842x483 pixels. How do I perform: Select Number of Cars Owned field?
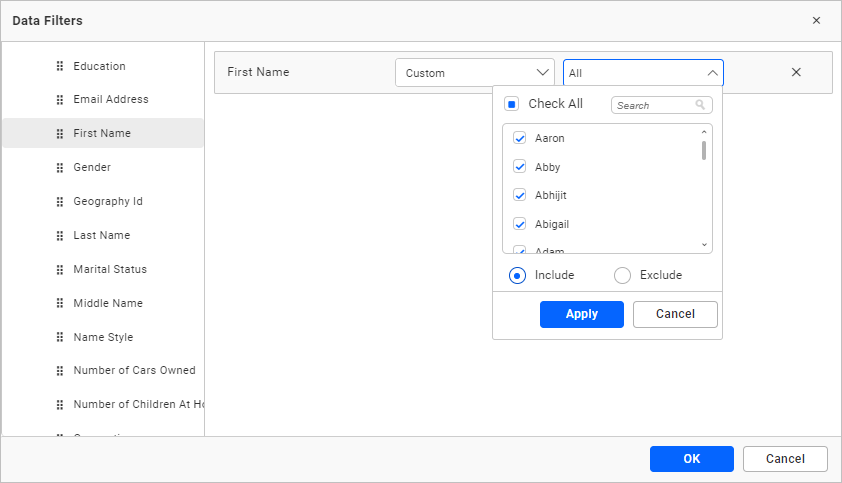pyautogui.click(x=134, y=370)
